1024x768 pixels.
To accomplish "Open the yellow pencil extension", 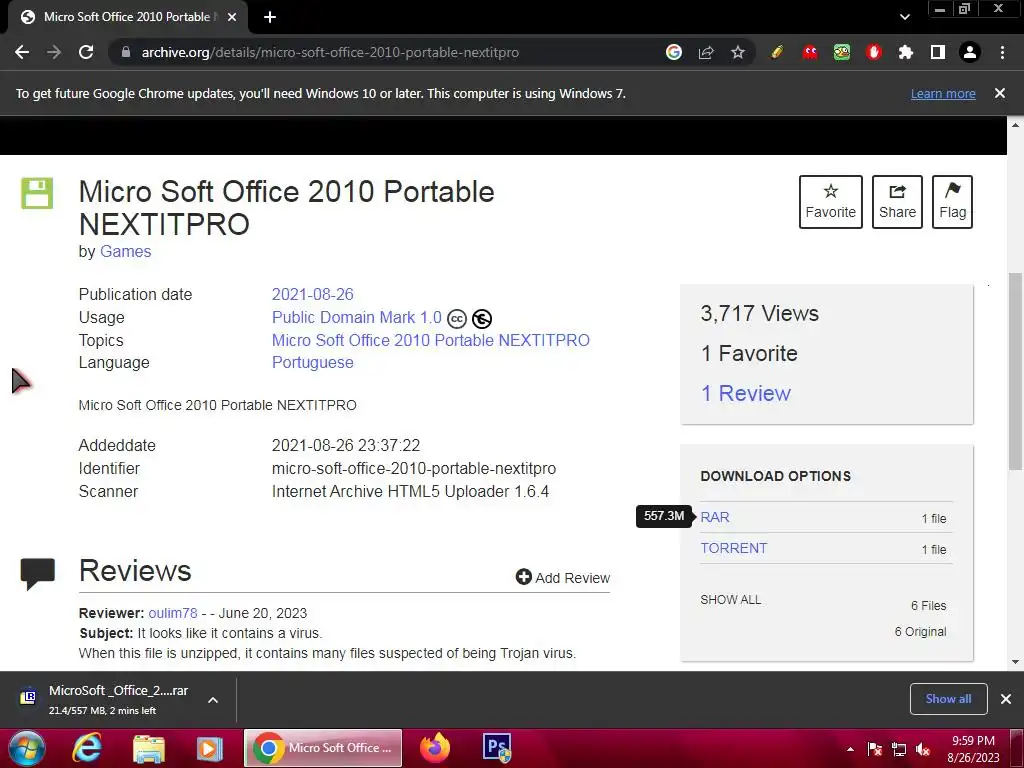I will [x=777, y=52].
